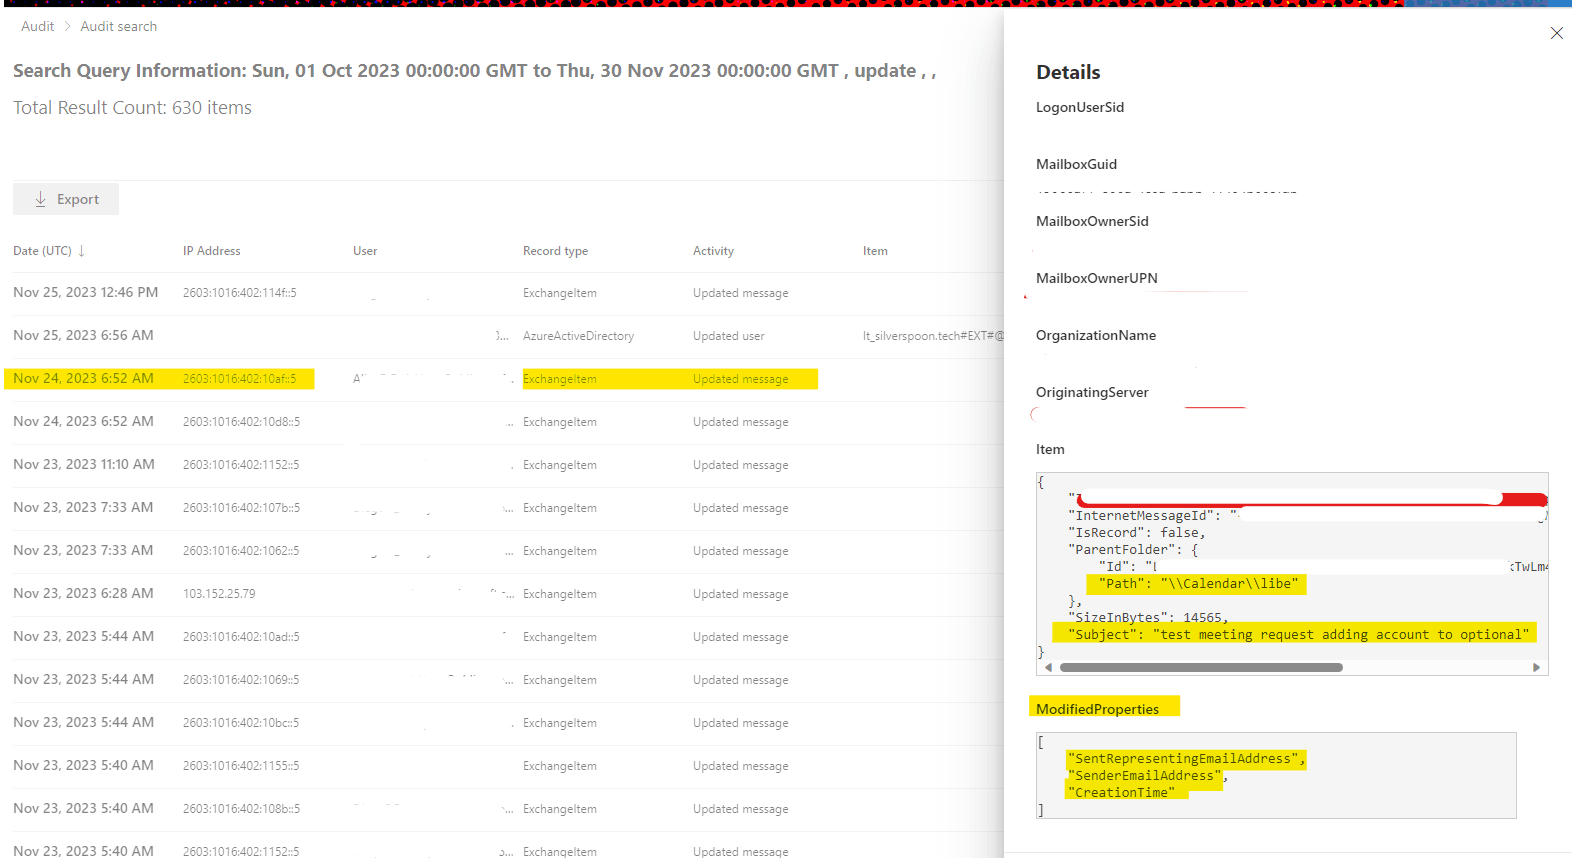Open Audit search breadcrumb link

(119, 26)
